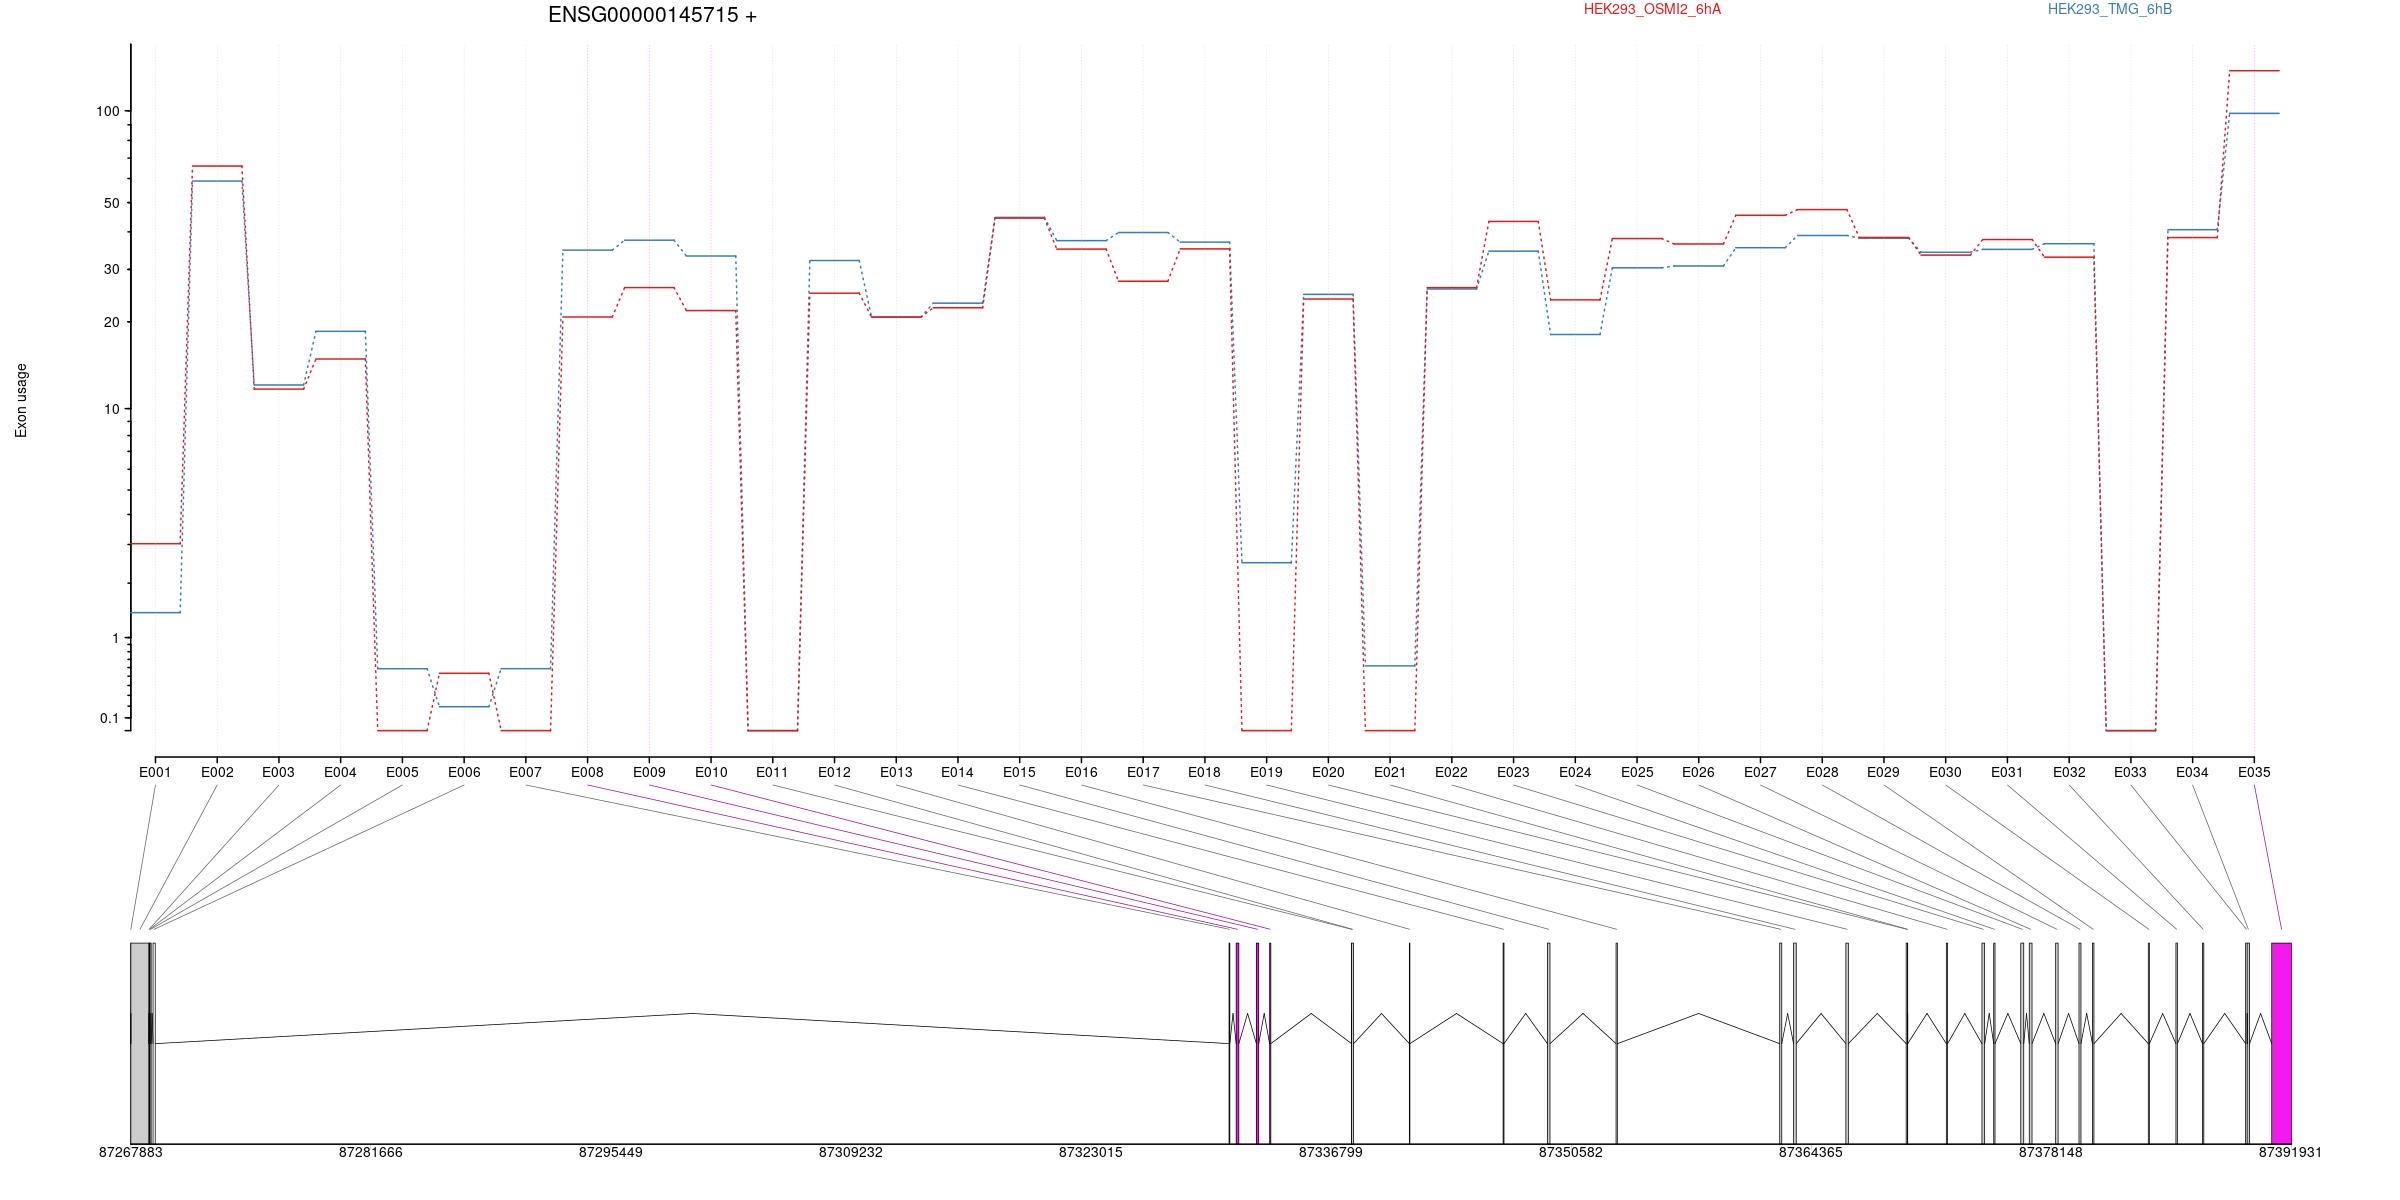Image resolution: width=2400 pixels, height=1200 pixels.
Task: Click the blue E035 usage line segment
Action: (x=2254, y=113)
